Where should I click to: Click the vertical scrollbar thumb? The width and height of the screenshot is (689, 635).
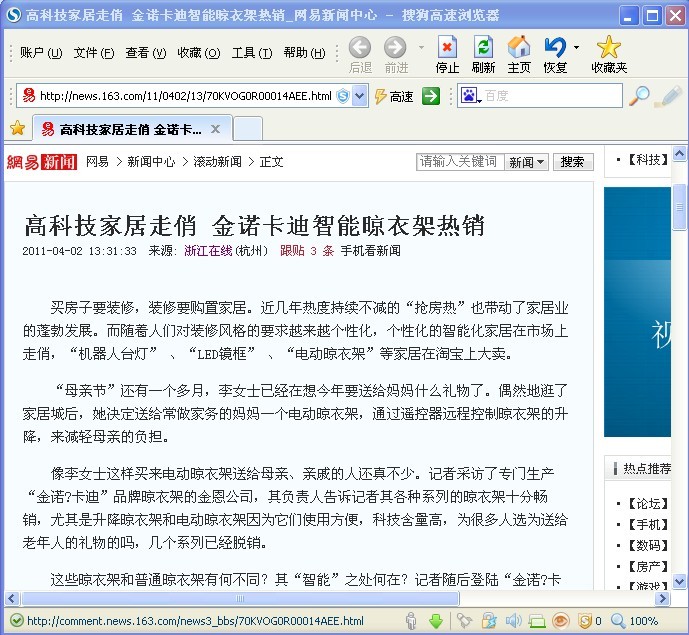[x=680, y=207]
